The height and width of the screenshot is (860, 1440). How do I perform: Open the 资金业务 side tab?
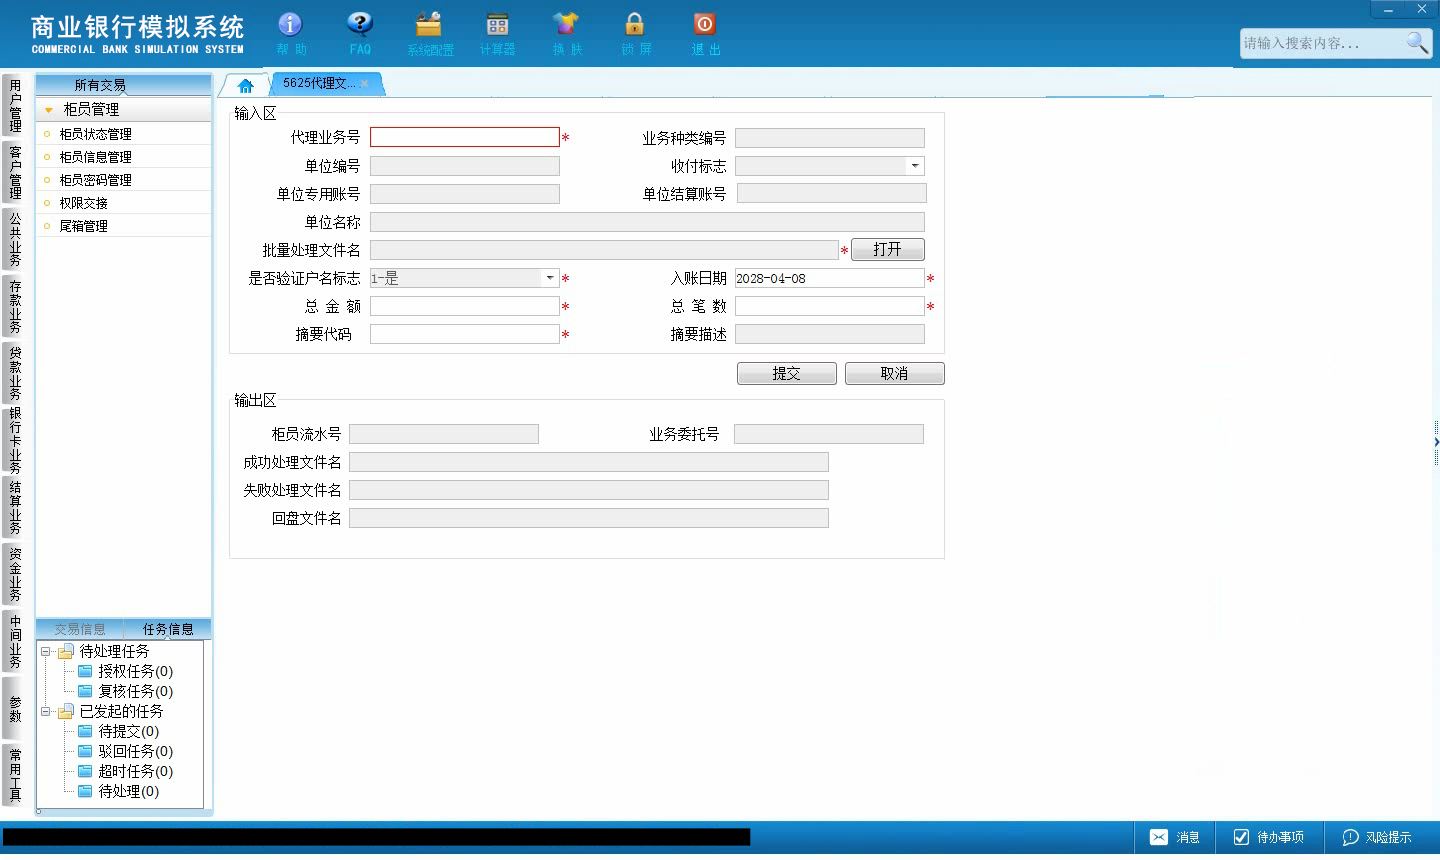[x=15, y=574]
